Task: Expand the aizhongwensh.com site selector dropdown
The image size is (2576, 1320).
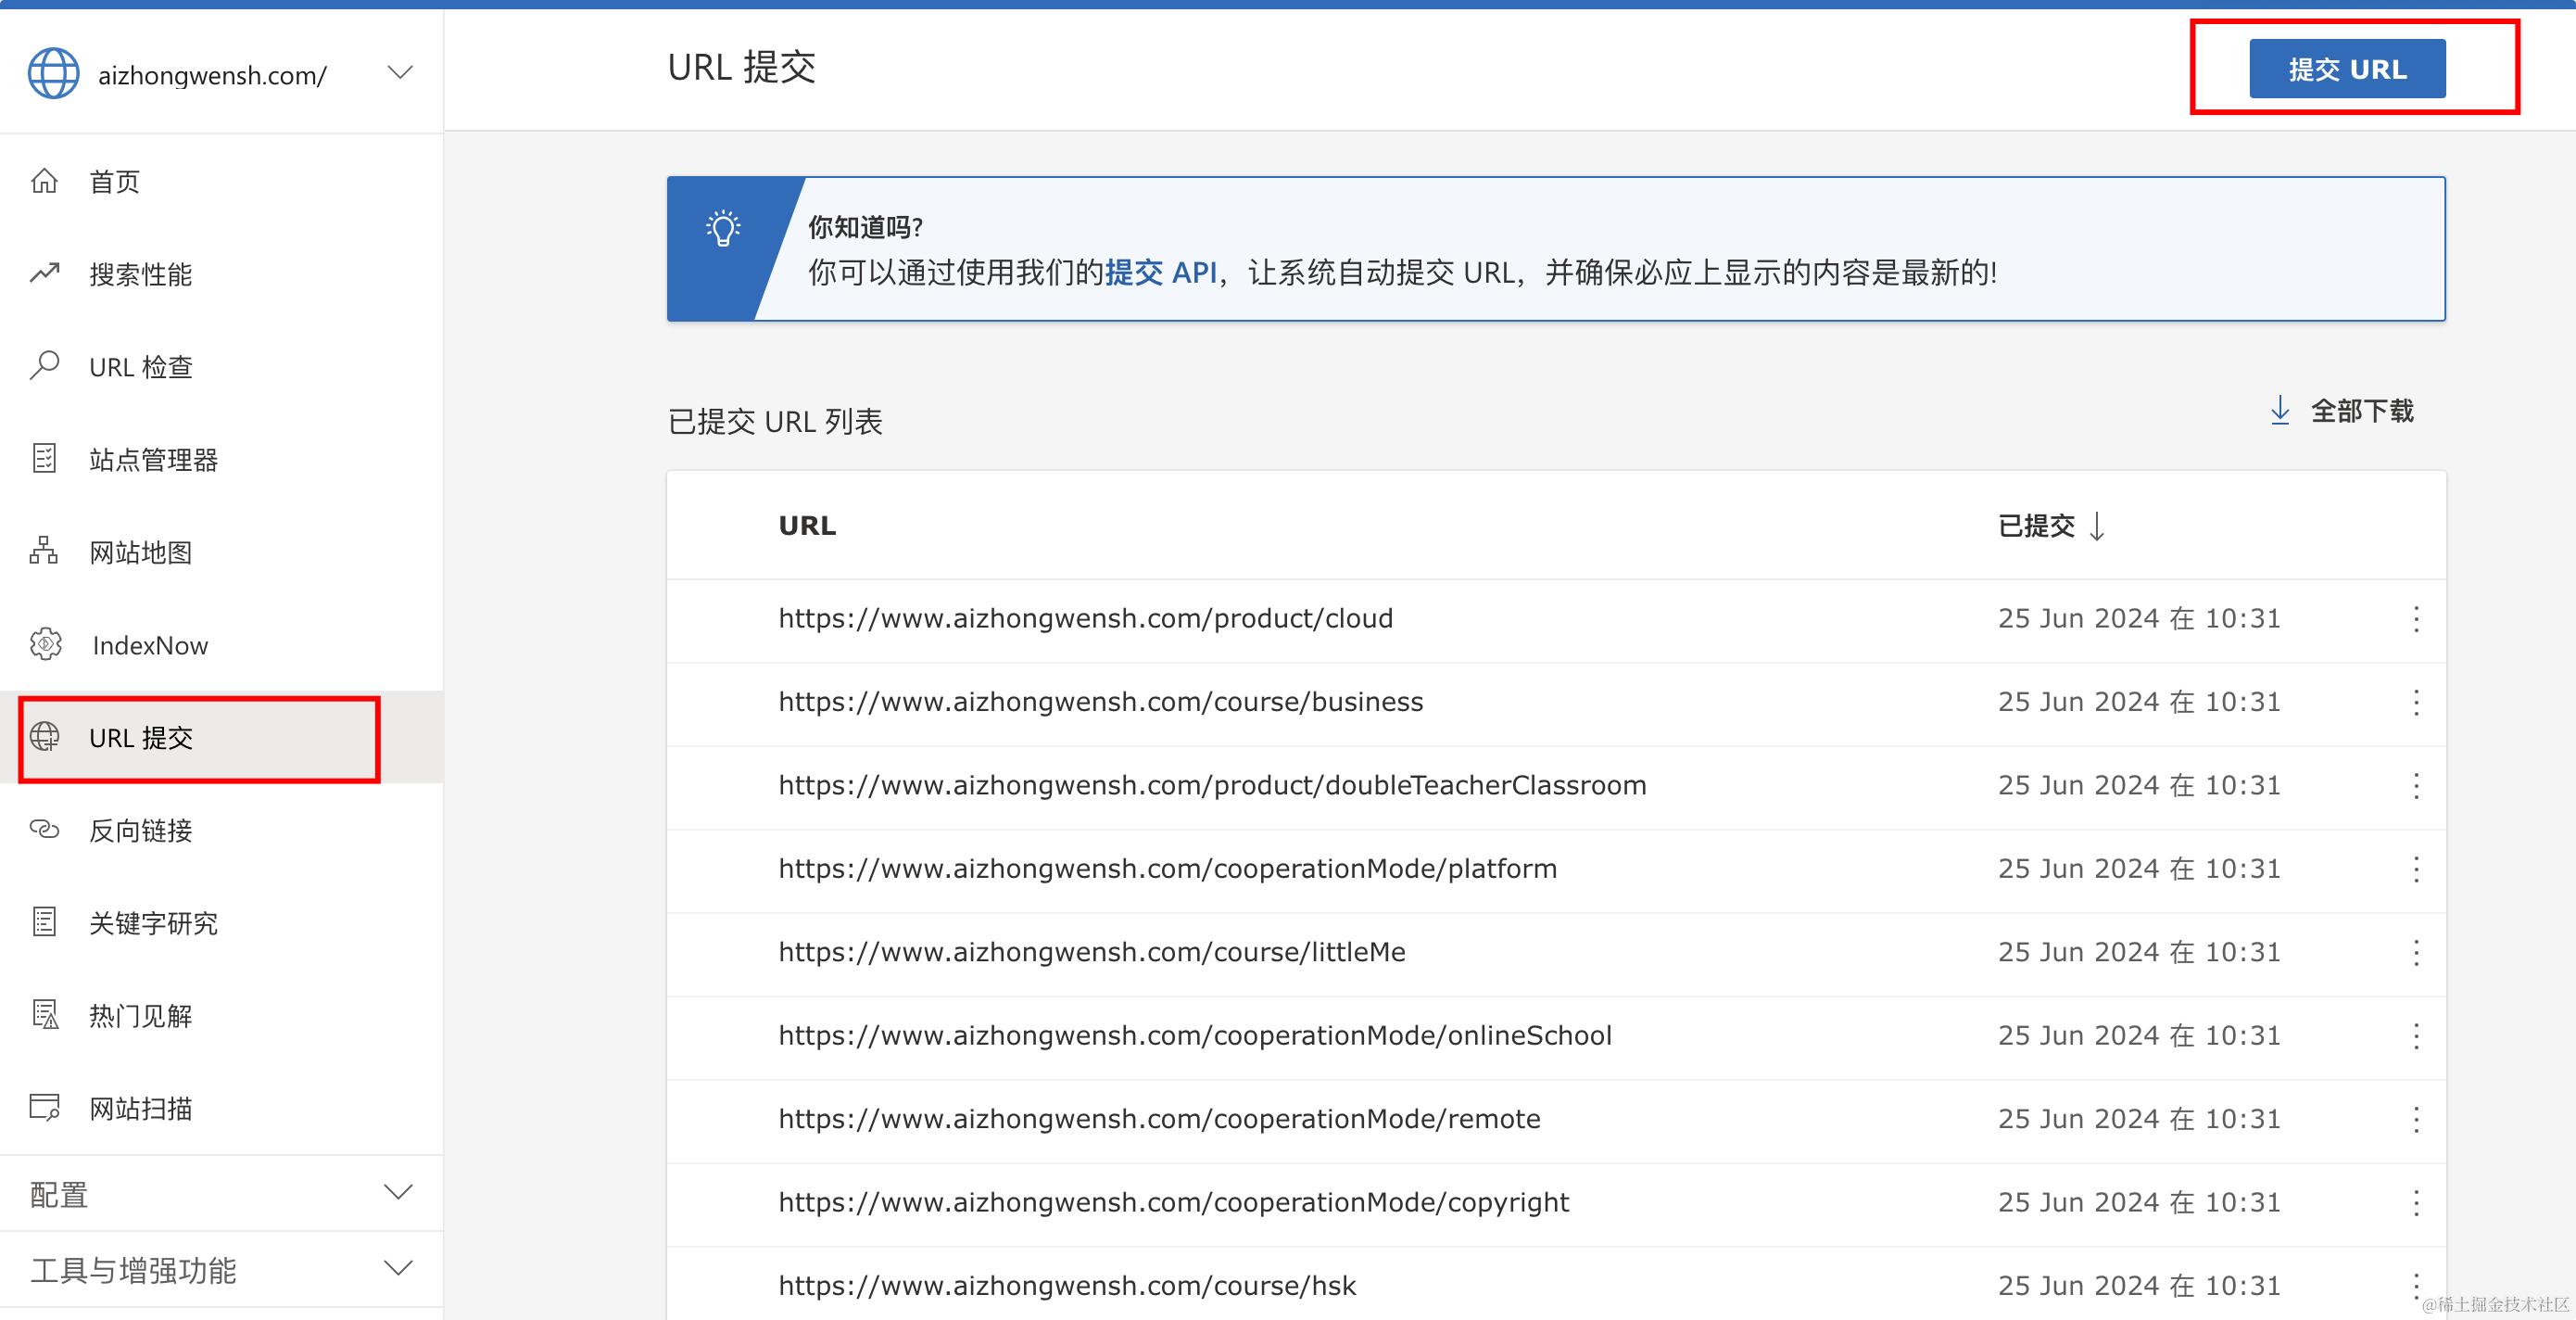Action: tap(400, 73)
